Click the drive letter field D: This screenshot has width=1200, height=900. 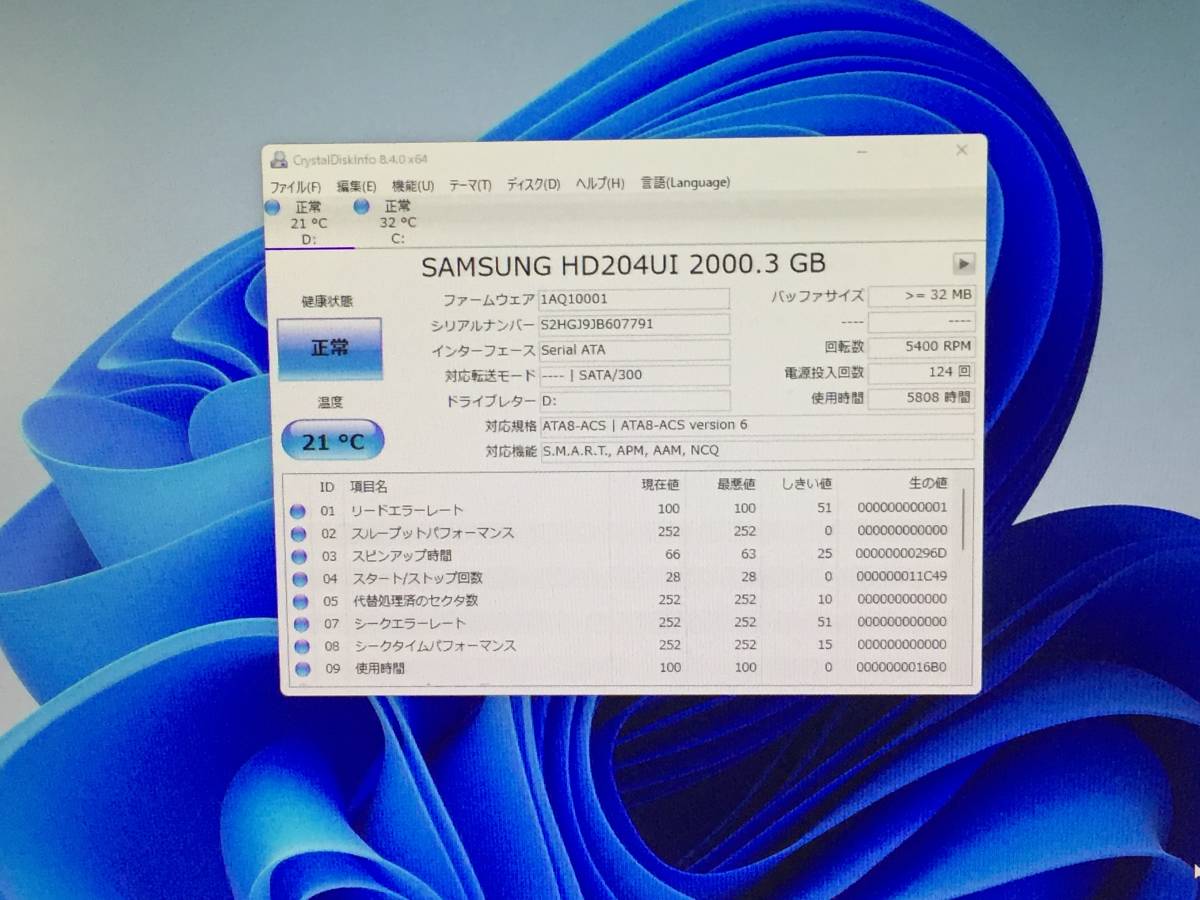click(x=634, y=401)
